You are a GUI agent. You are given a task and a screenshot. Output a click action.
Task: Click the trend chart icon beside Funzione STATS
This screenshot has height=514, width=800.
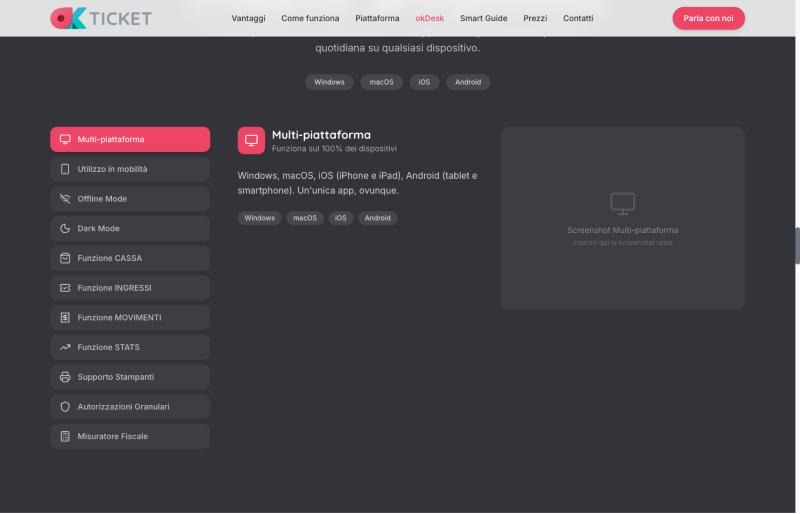click(65, 347)
